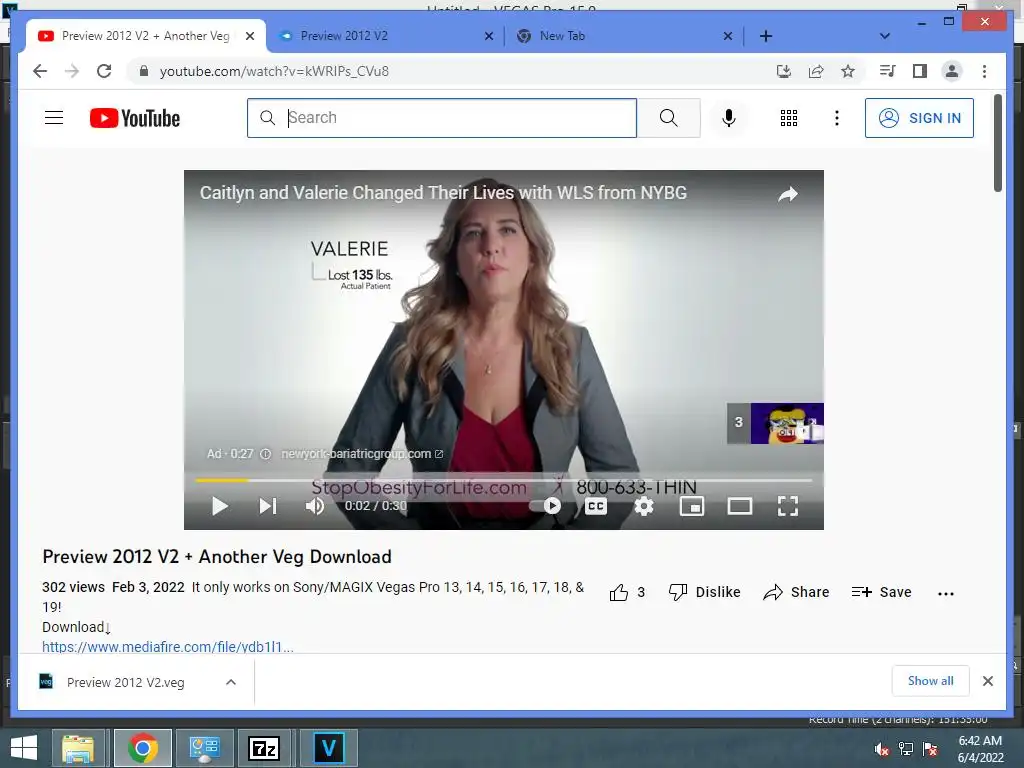1024x768 pixels.
Task: Click muted volume tray icon
Action: pyautogui.click(x=881, y=749)
